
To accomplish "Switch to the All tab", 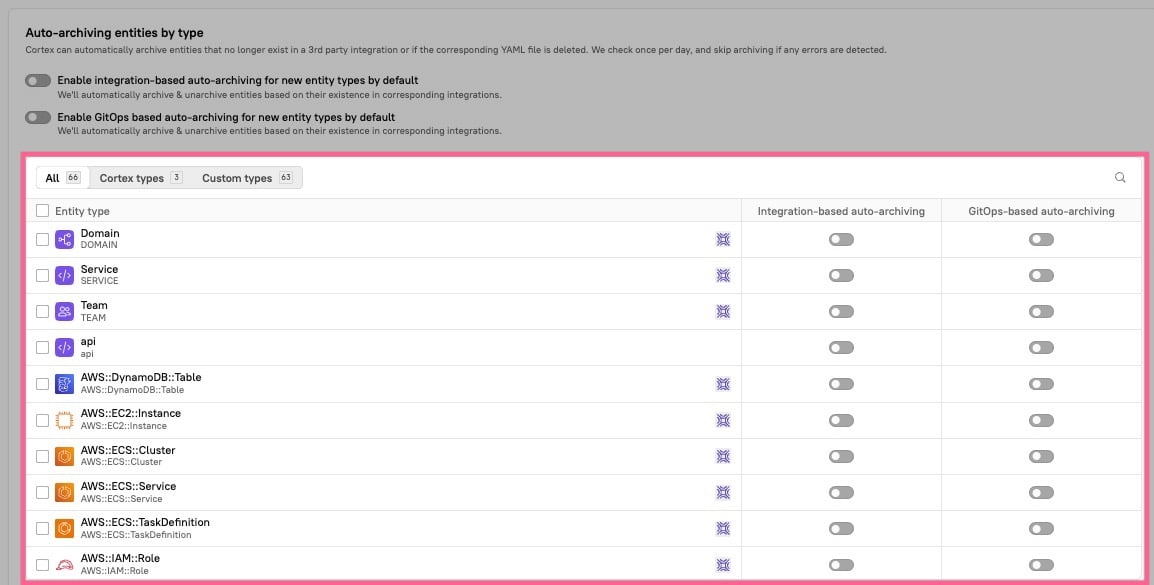I will [x=63, y=177].
